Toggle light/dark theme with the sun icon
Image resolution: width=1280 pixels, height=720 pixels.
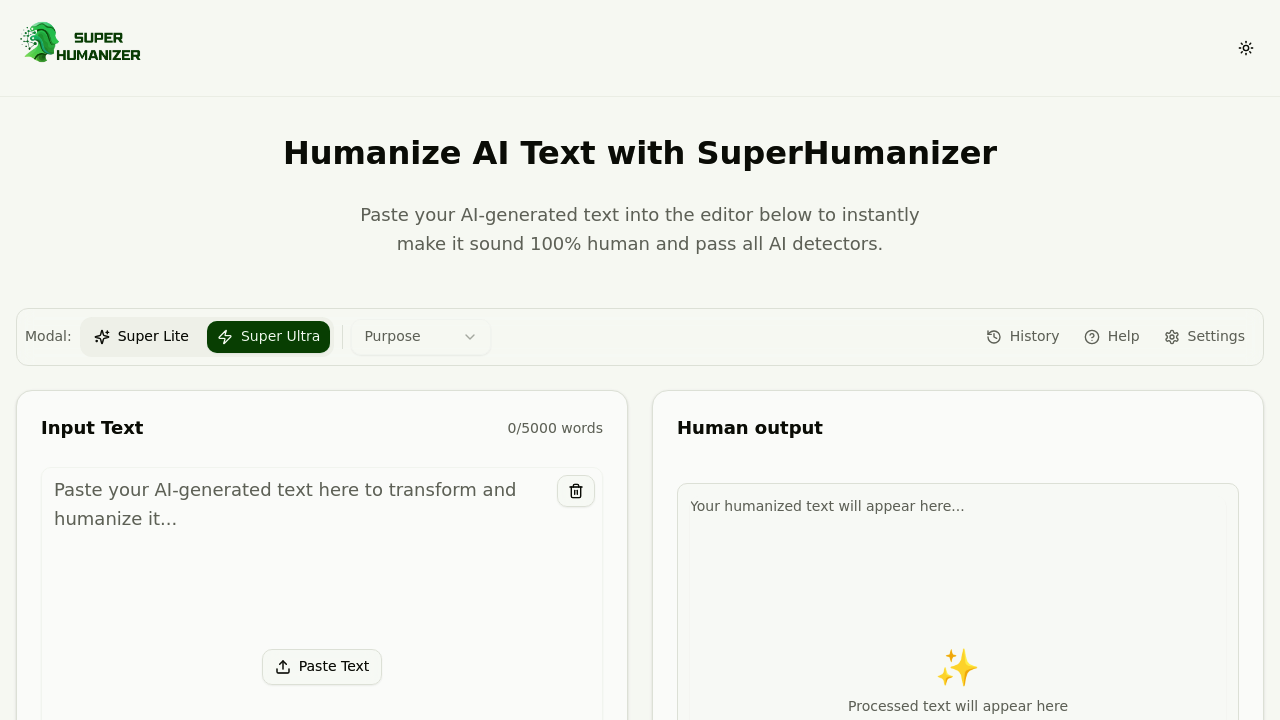(1246, 47)
